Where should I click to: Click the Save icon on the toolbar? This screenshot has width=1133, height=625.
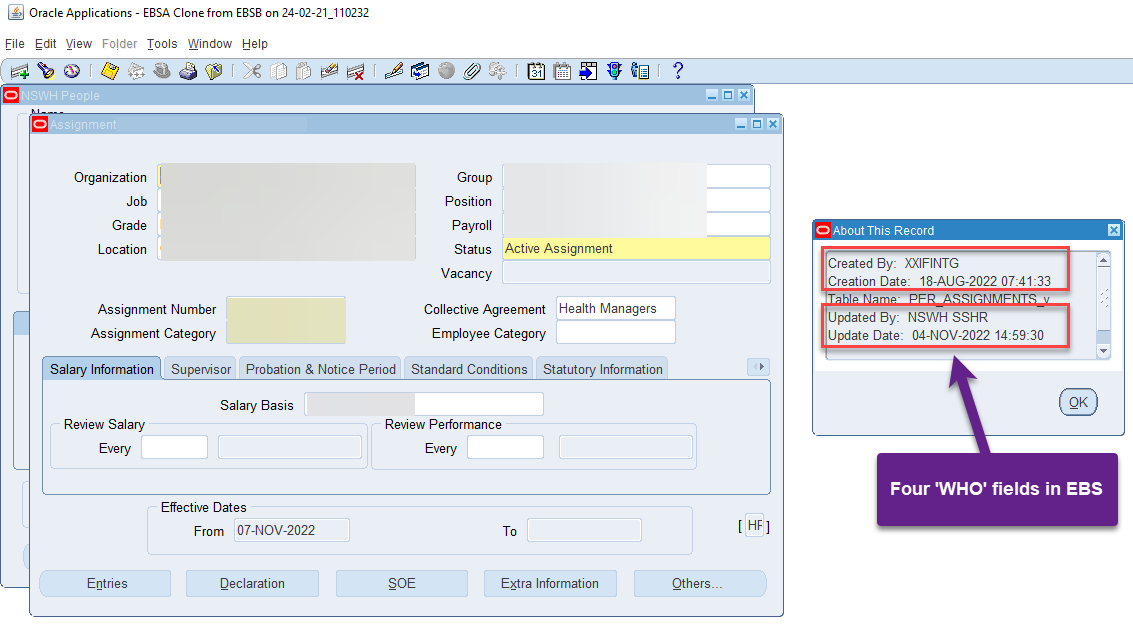point(109,71)
